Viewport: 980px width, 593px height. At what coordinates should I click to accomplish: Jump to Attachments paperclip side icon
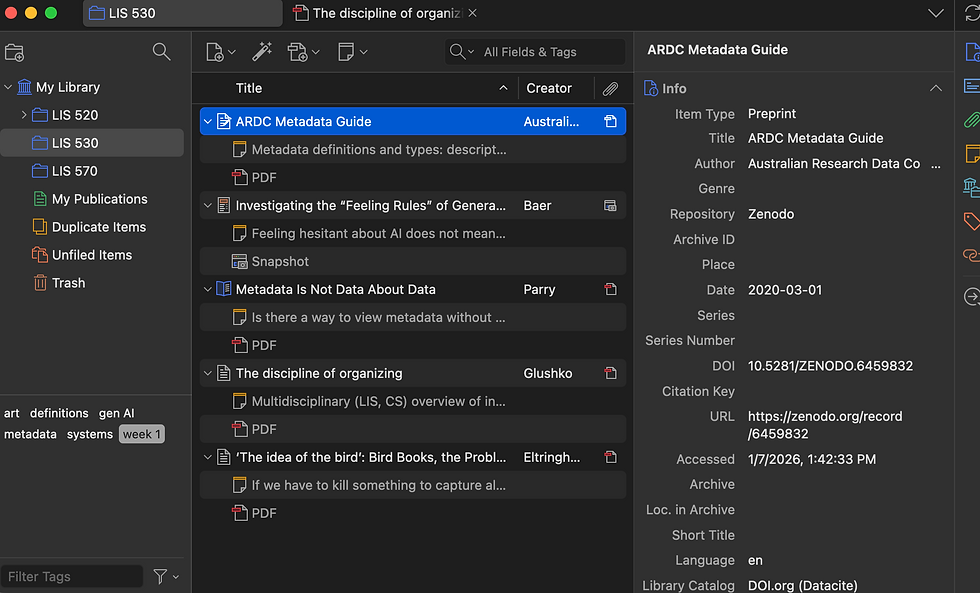click(x=972, y=119)
